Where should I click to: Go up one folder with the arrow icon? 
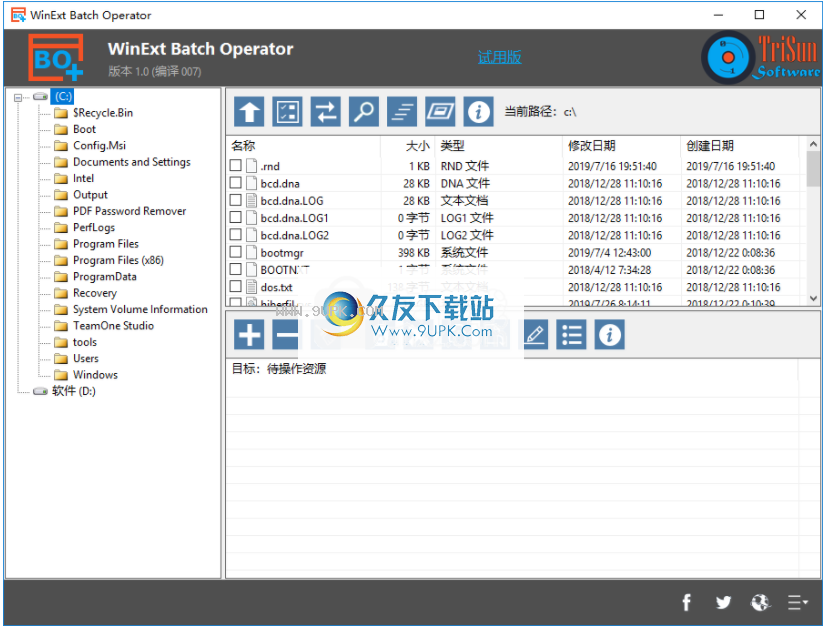click(249, 111)
